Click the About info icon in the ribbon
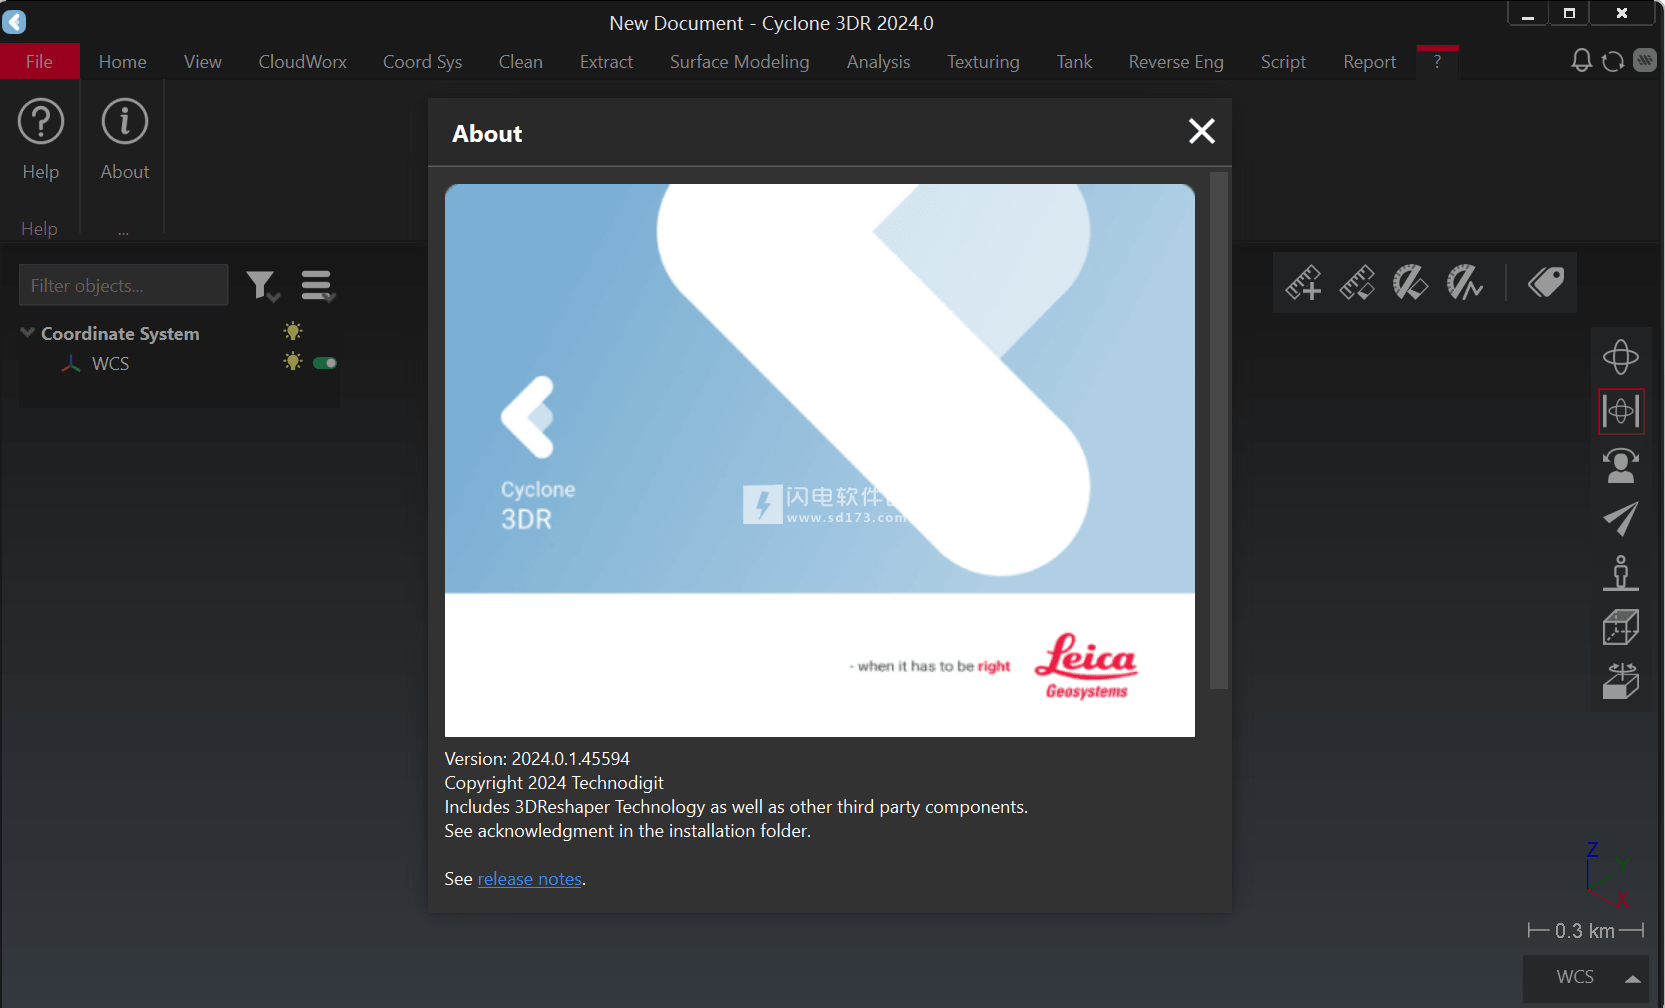Screen dimensions: 1665x1008 click(125, 122)
